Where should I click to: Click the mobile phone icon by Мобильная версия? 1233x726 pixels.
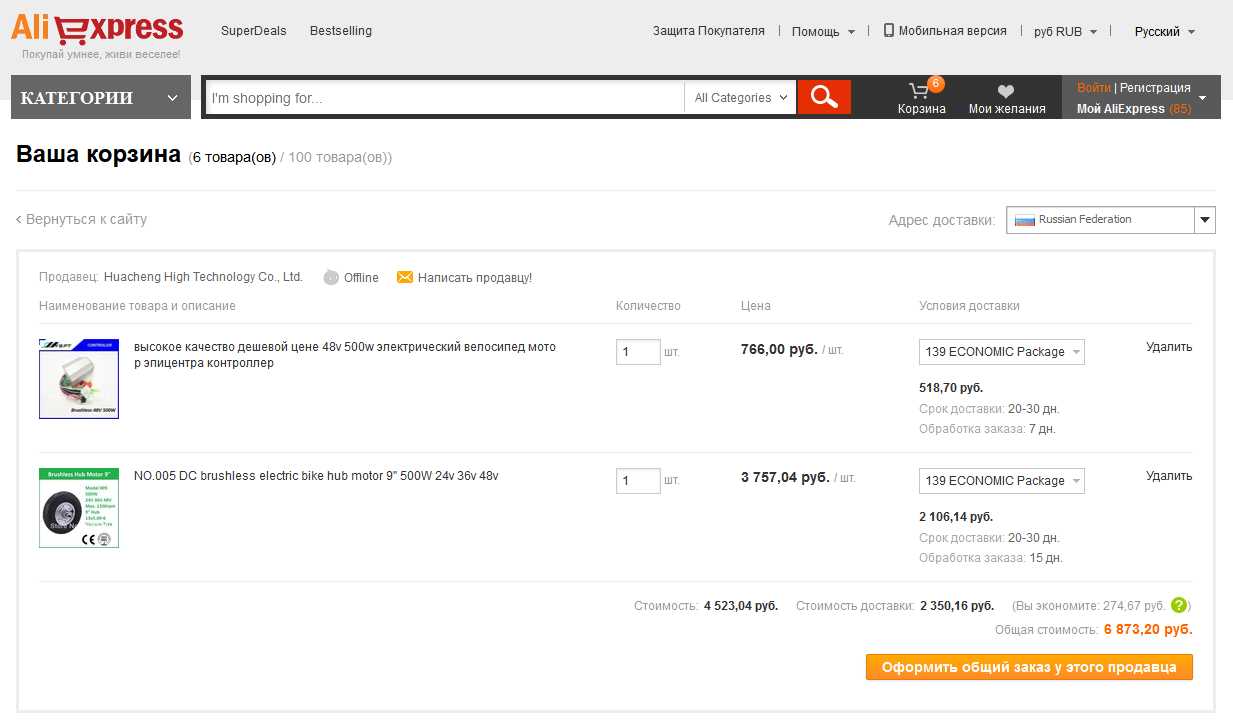(888, 30)
